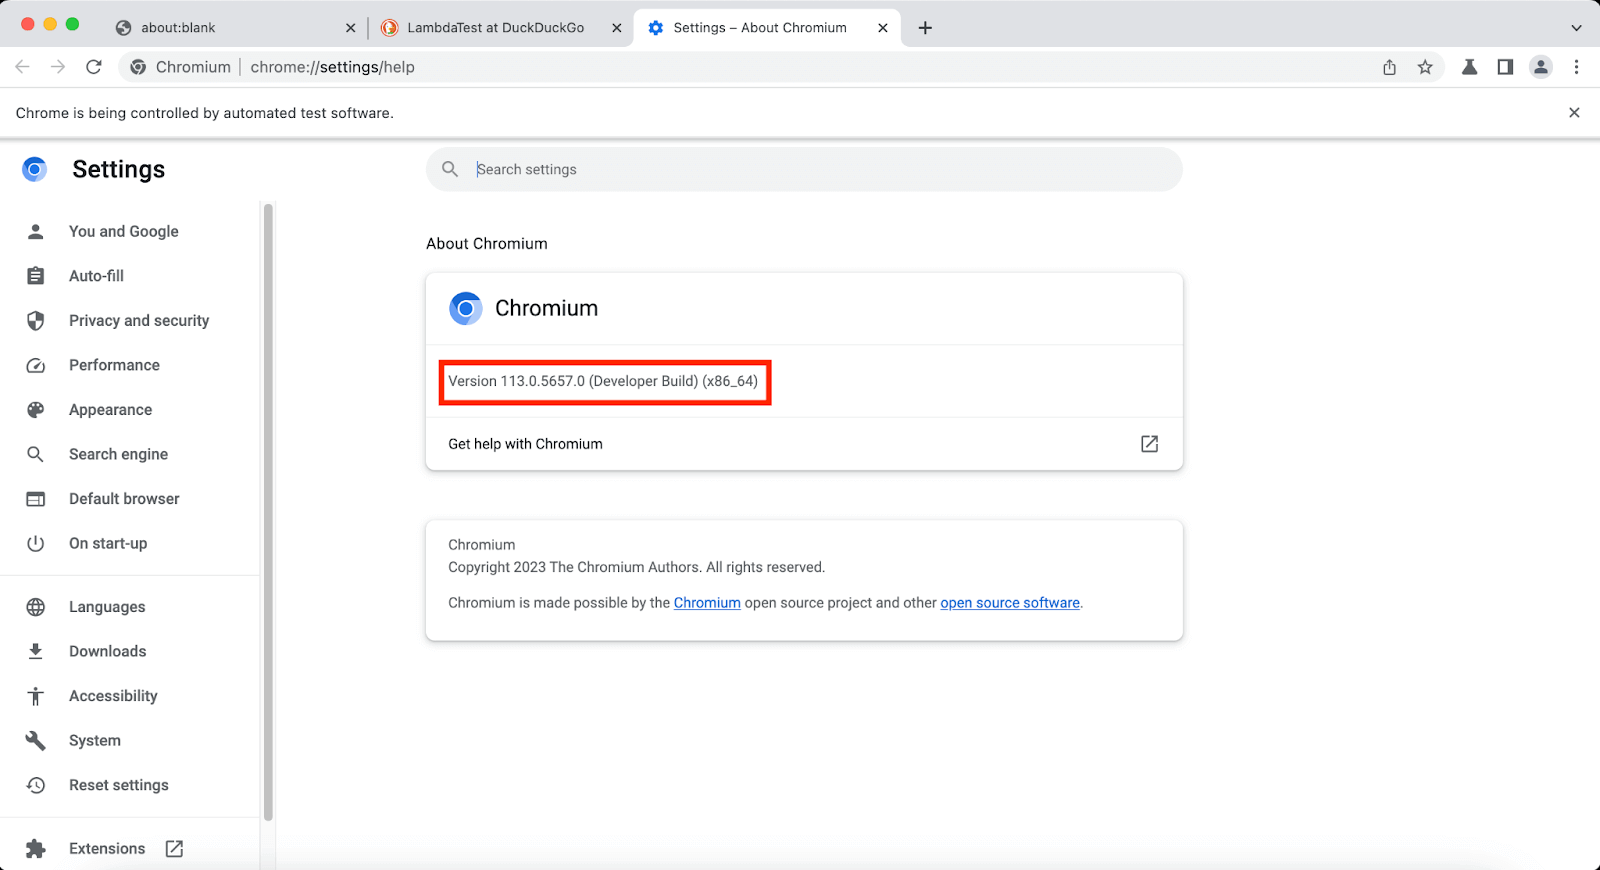Viewport: 1600px width, 870px height.
Task: Open the Chrome Labs flask icon
Action: [1469, 67]
